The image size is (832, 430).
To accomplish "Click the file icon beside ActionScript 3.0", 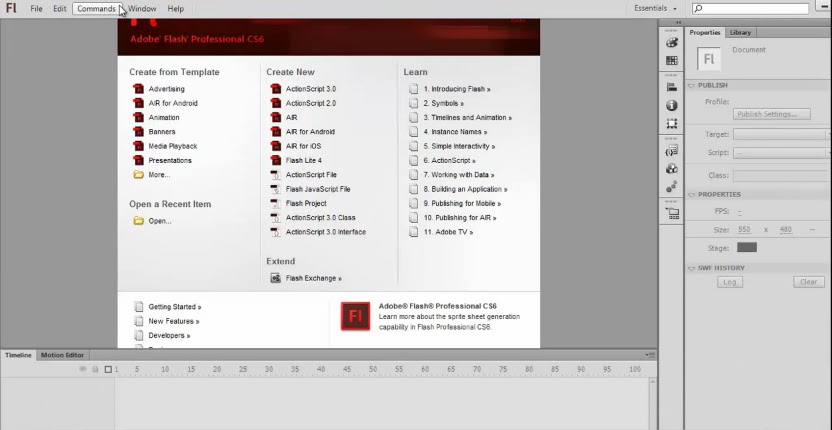I will 275,89.
